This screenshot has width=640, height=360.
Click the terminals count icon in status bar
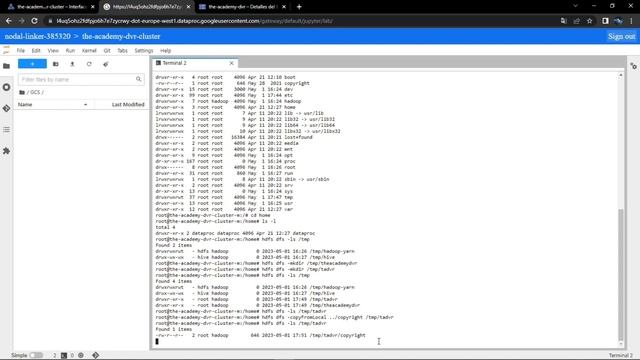(64, 356)
